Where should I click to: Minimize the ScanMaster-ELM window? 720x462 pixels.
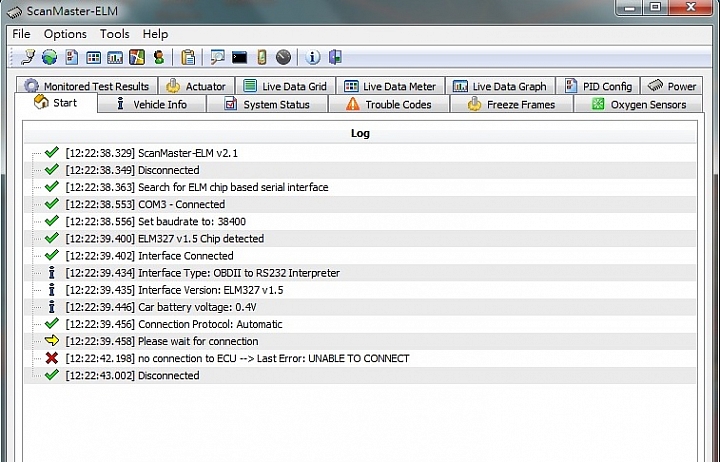coord(630,7)
